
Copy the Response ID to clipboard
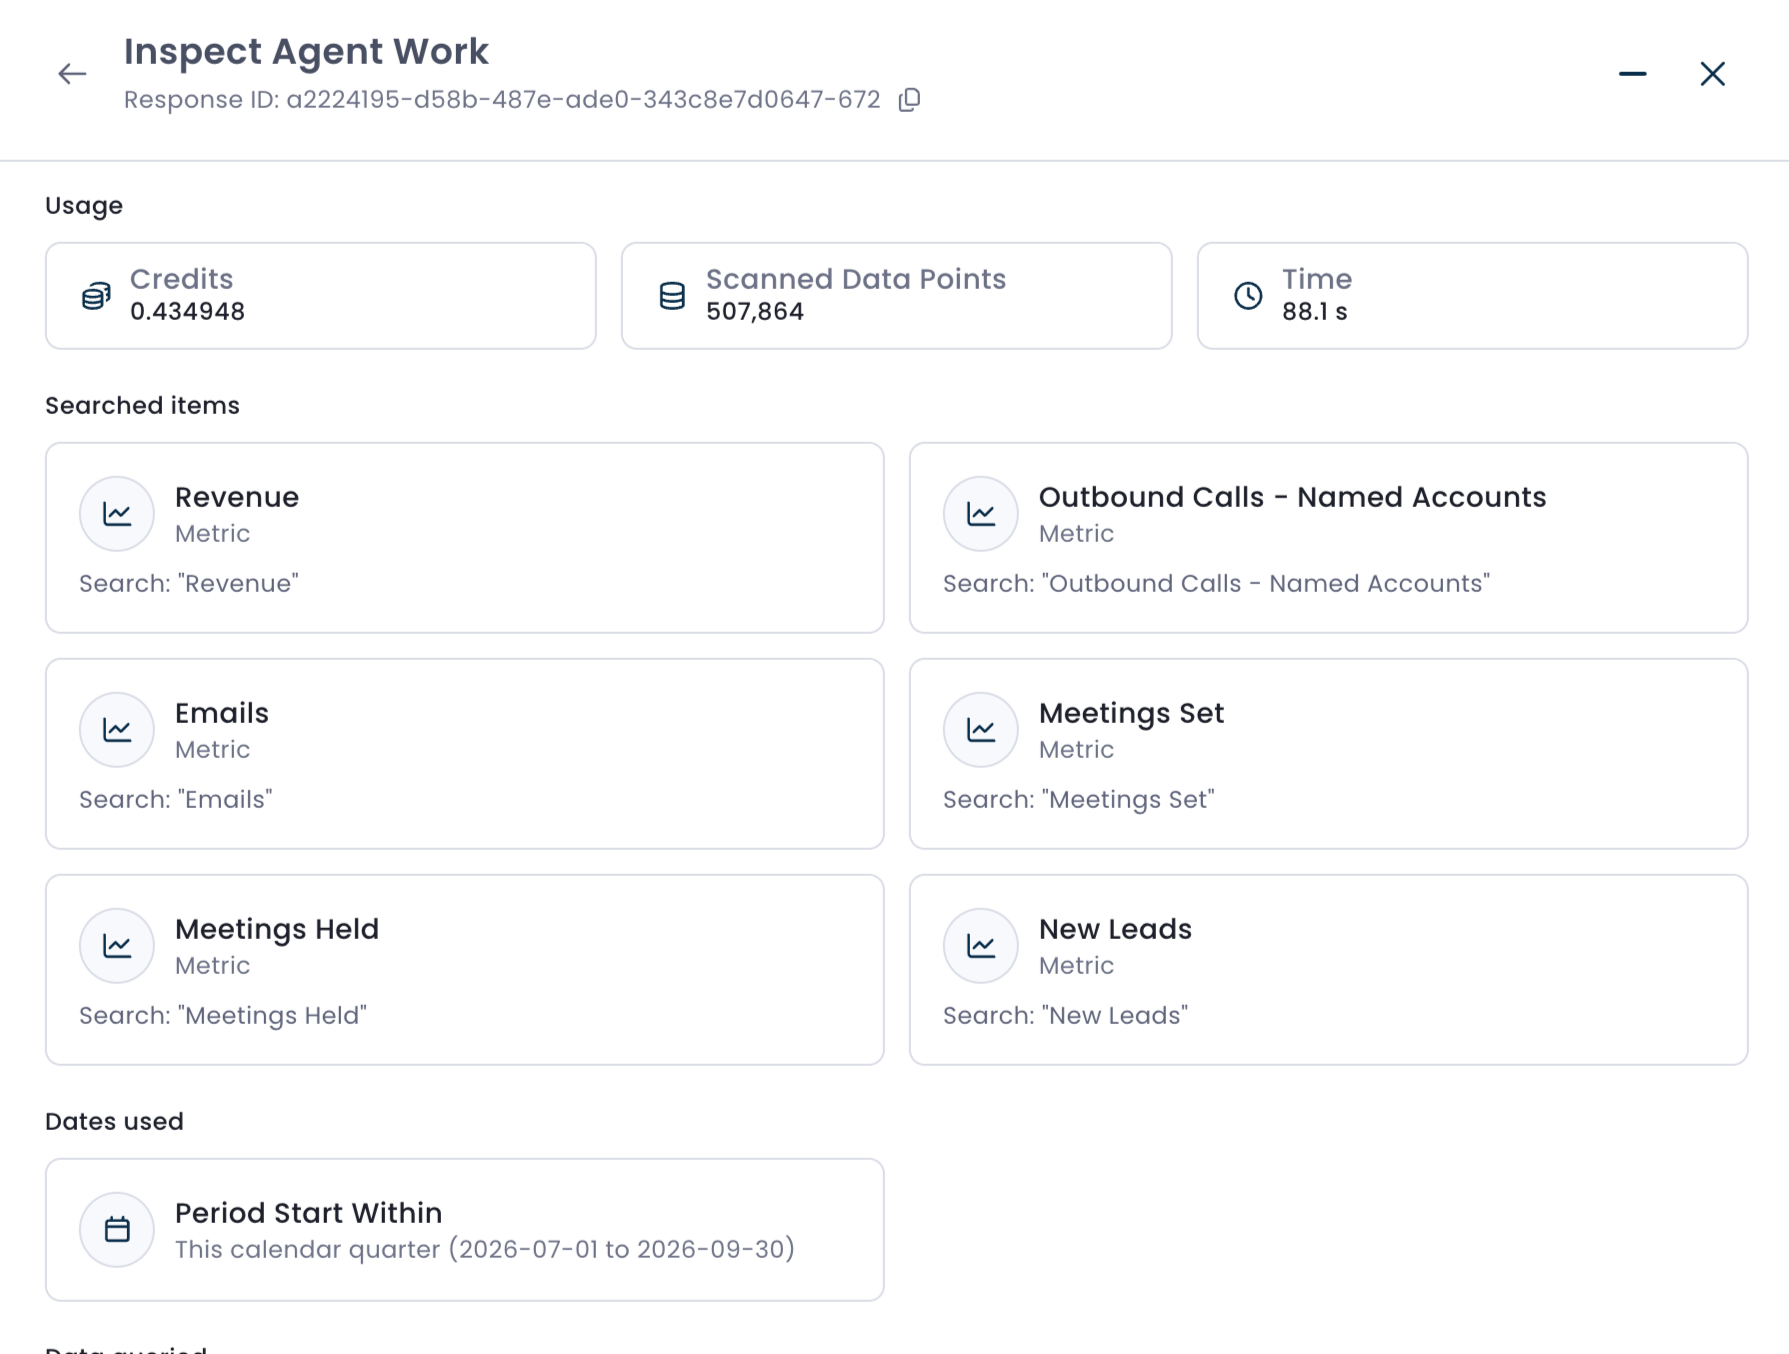[x=909, y=100]
